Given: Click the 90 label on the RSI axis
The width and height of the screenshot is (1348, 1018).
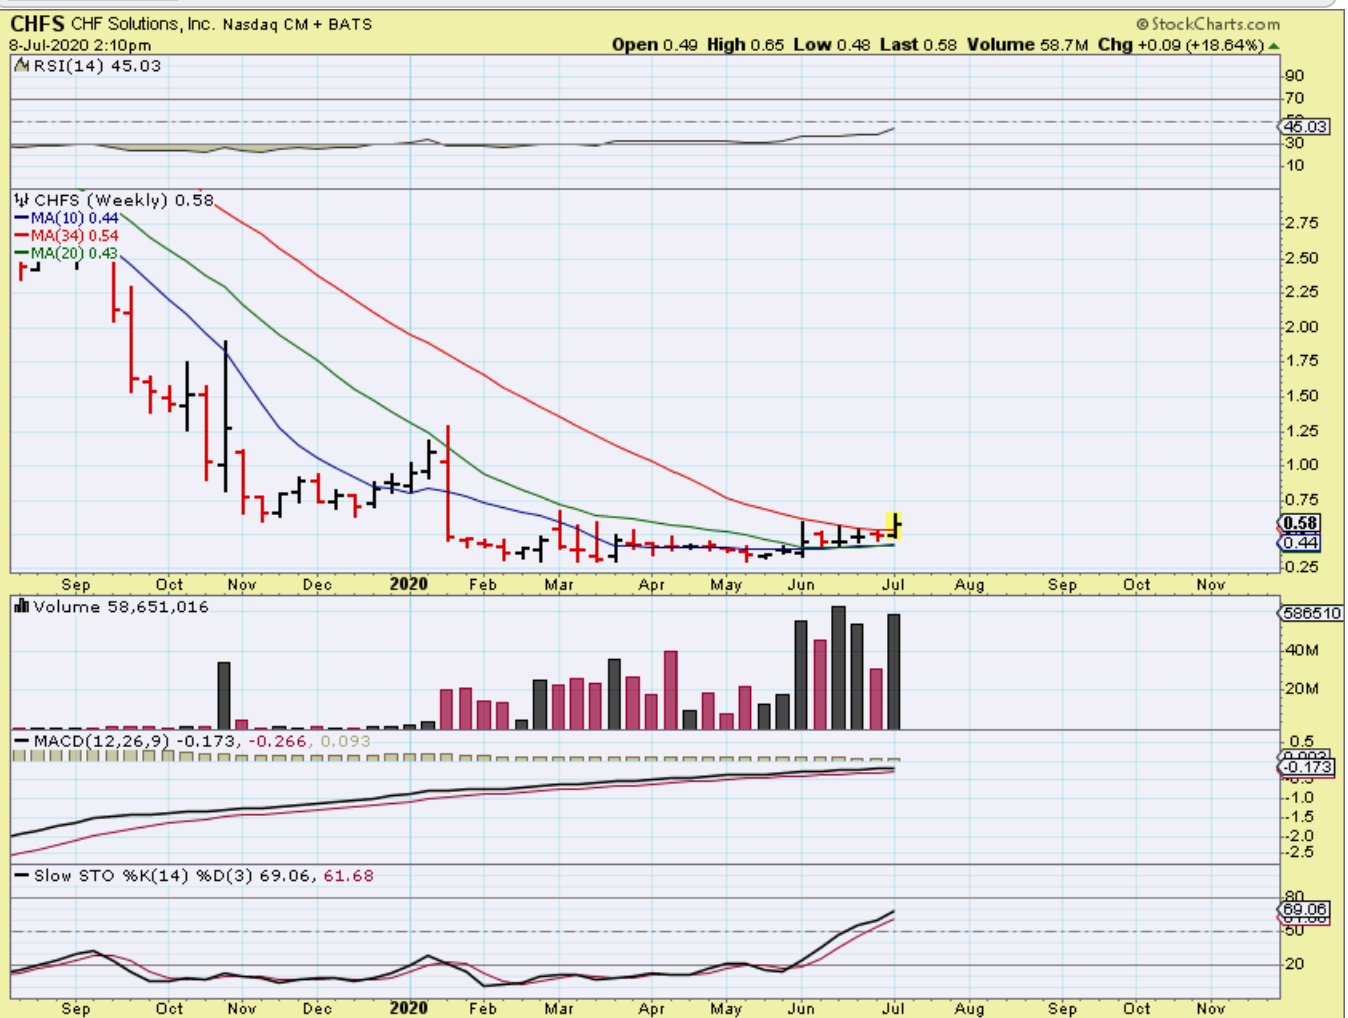Looking at the screenshot, I should click(x=1294, y=76).
